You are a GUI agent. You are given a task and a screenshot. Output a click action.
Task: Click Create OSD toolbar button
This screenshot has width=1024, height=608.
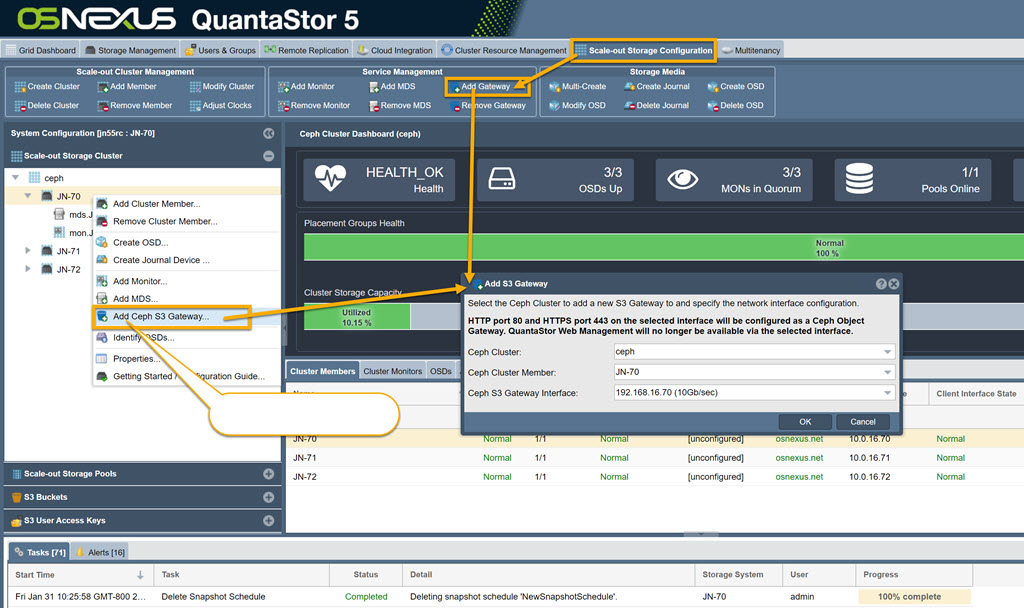(736, 86)
